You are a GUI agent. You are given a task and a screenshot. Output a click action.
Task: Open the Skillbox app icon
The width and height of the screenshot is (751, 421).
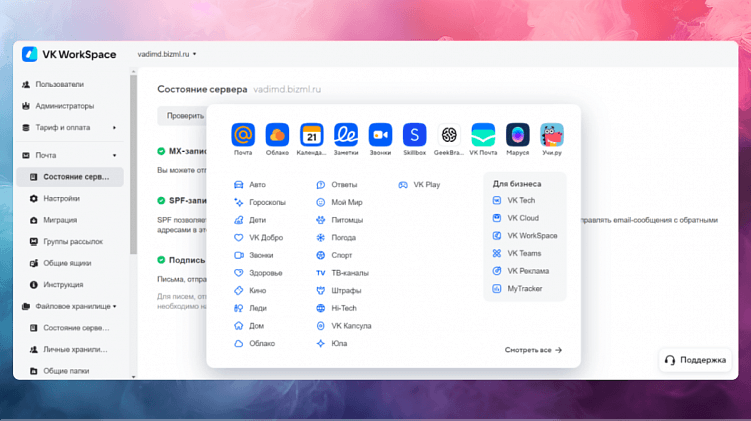pos(414,135)
